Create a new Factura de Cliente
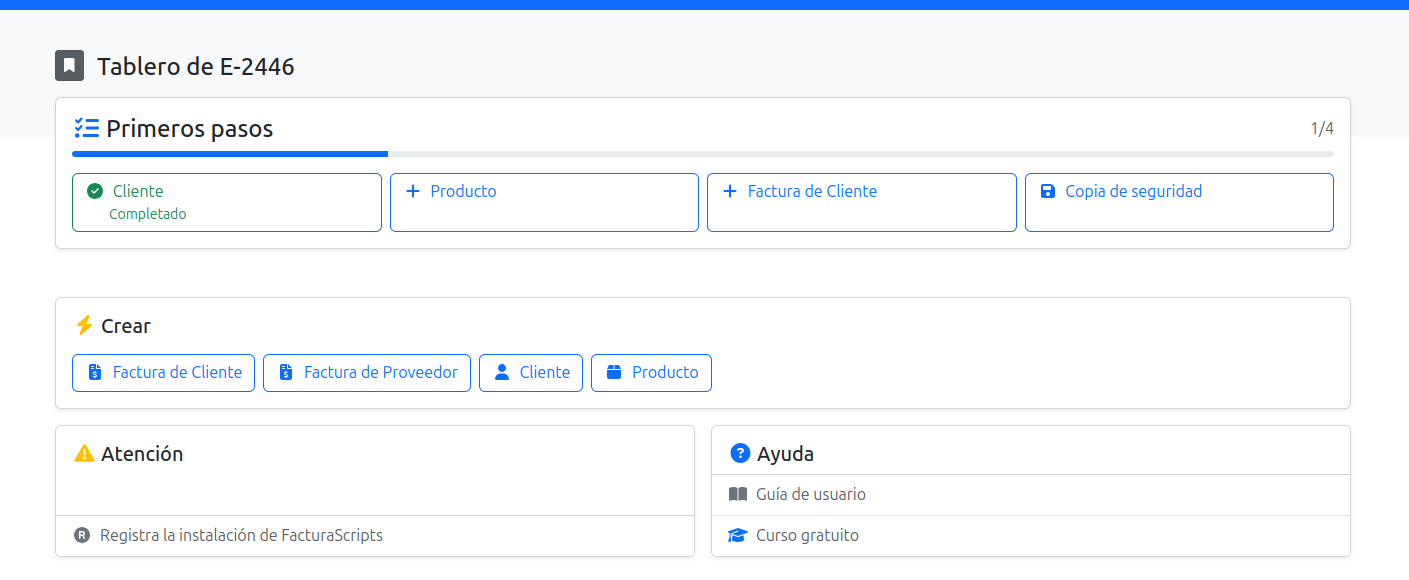This screenshot has width=1409, height=580. [x=163, y=372]
